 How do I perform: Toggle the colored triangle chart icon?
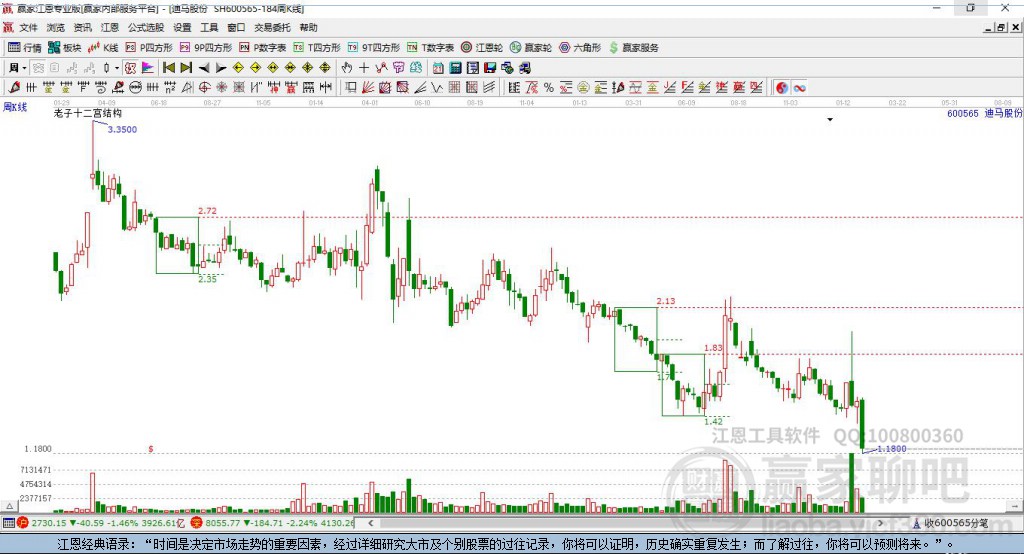click(x=148, y=68)
